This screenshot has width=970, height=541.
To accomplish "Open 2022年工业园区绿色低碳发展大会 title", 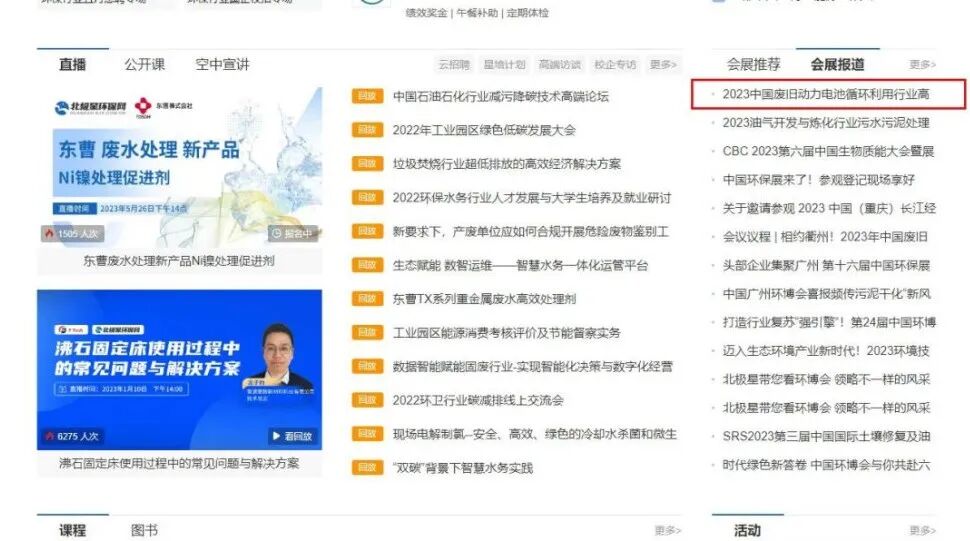I will point(484,130).
